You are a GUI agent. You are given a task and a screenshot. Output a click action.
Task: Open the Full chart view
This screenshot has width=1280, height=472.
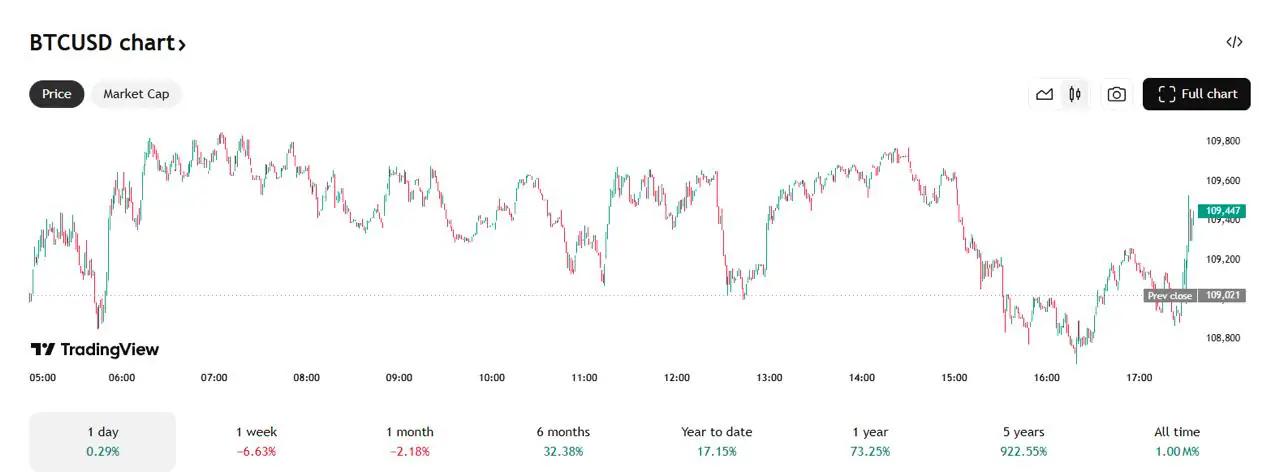[1196, 94]
